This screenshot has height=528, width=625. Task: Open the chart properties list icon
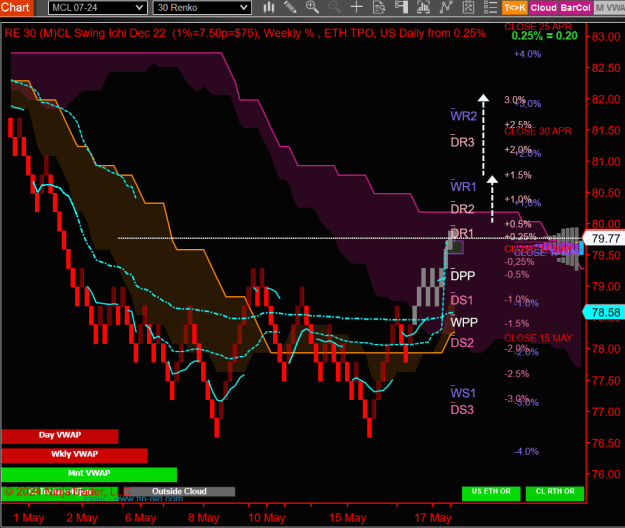[x=490, y=7]
